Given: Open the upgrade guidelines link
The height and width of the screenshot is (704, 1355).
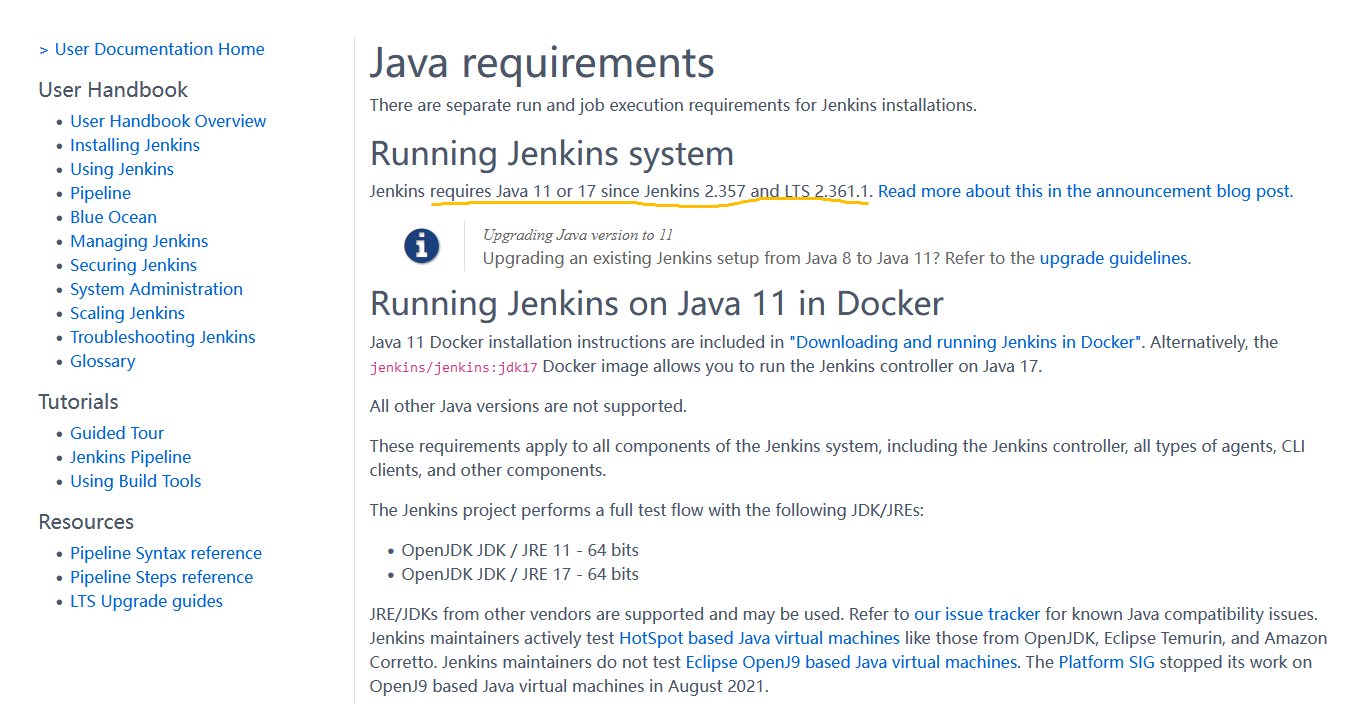Looking at the screenshot, I should [1113, 258].
